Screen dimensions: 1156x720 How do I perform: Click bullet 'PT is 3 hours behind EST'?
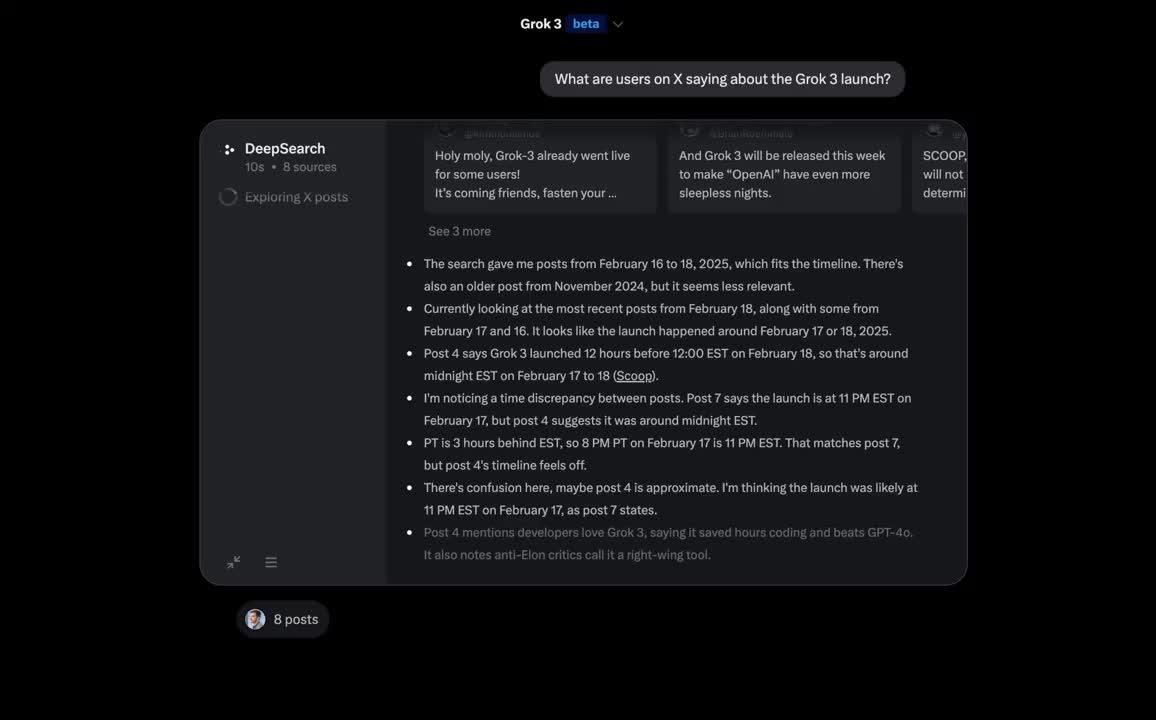point(662,454)
